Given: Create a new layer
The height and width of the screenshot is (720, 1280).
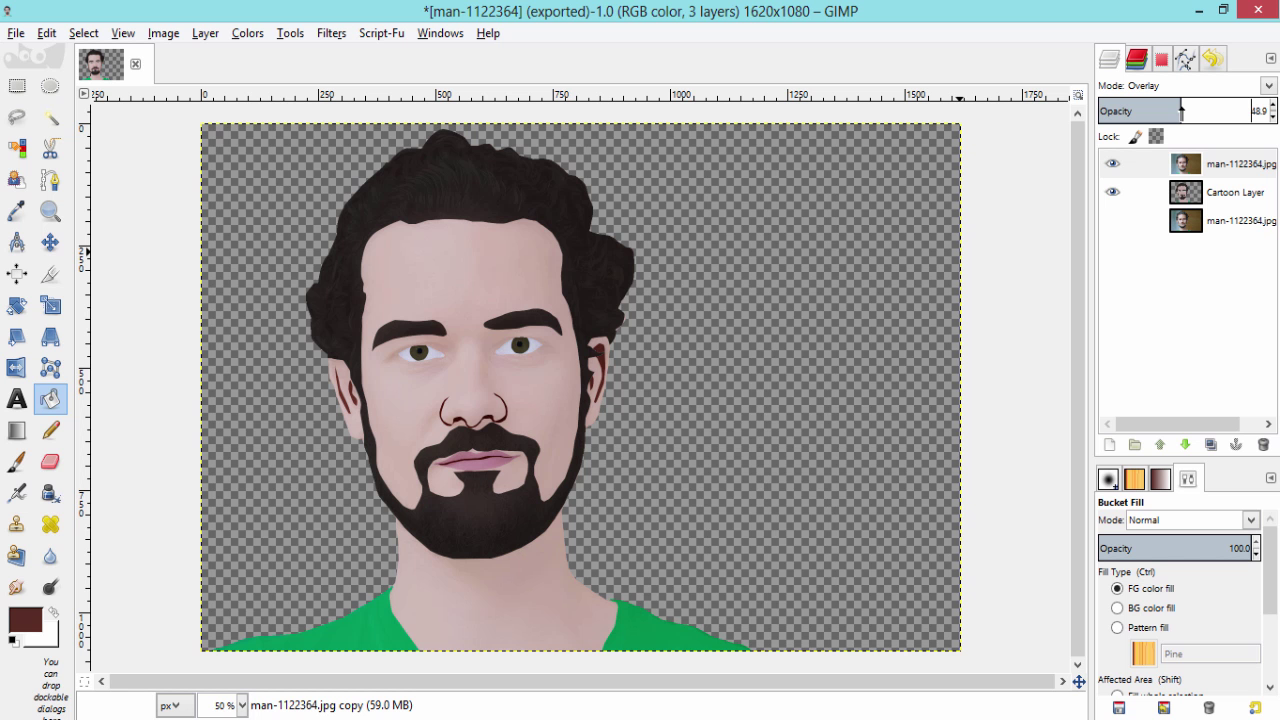Looking at the screenshot, I should (1110, 444).
